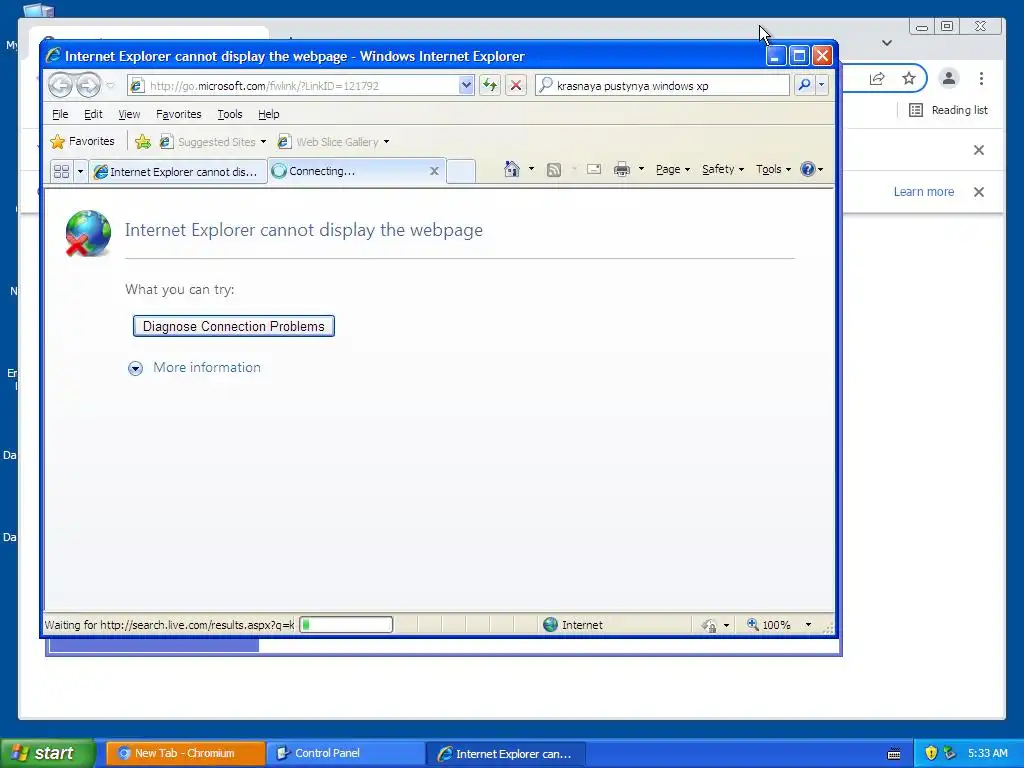Open the Windows Start button

click(48, 754)
